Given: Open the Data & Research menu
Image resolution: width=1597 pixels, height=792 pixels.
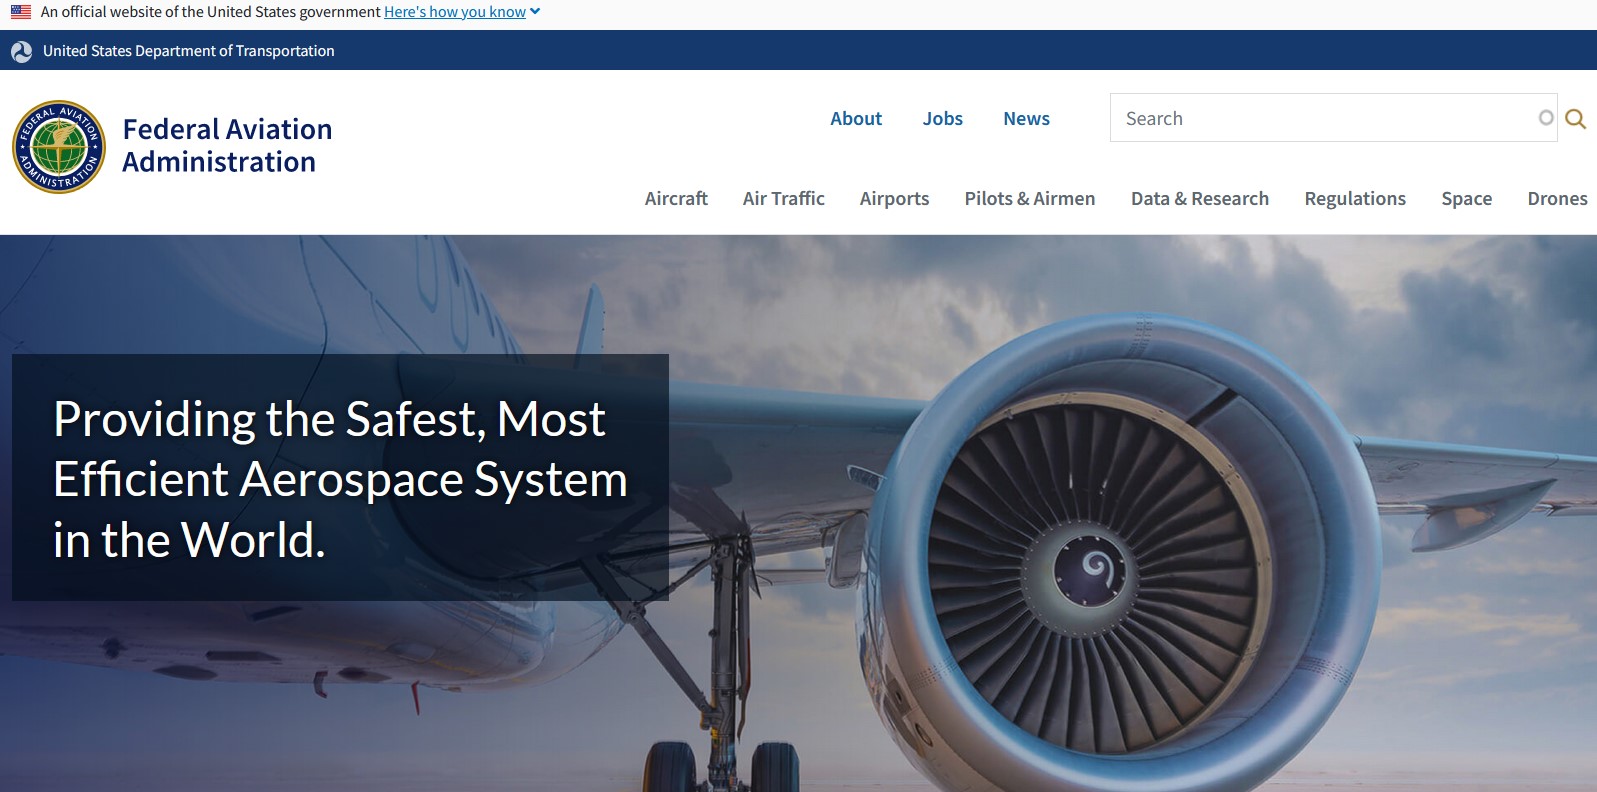Looking at the screenshot, I should click(x=1200, y=199).
